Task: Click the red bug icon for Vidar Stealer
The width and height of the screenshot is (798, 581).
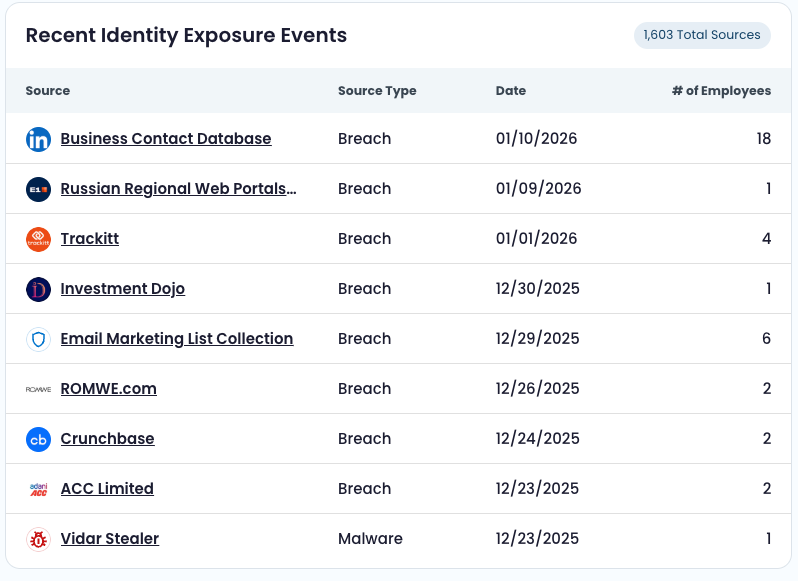Action: pyautogui.click(x=38, y=539)
